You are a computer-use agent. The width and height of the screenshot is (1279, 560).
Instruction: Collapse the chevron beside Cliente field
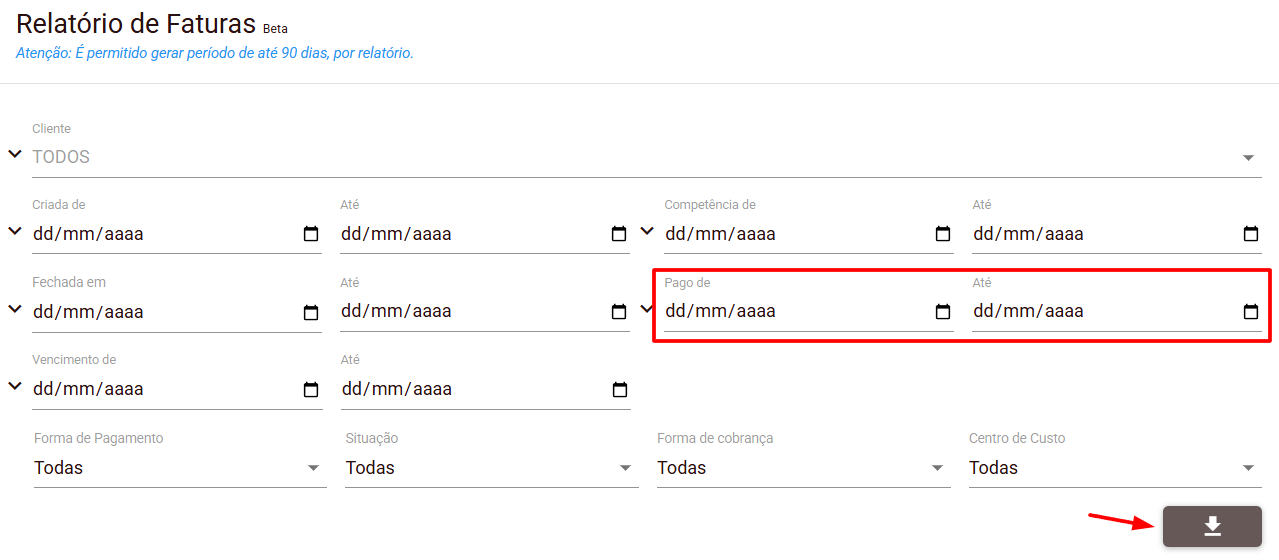coord(15,154)
